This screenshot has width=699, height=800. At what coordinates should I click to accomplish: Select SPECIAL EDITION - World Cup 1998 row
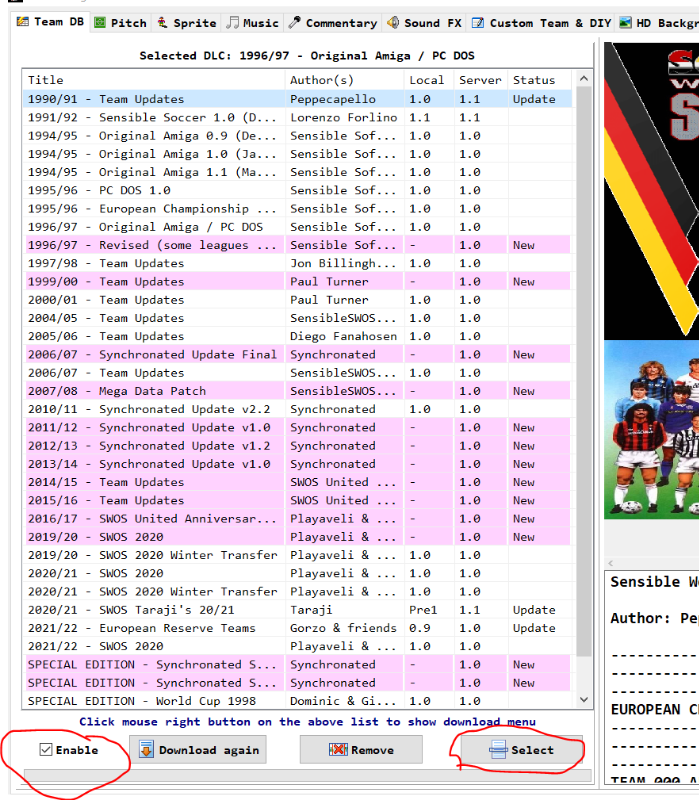pos(151,701)
